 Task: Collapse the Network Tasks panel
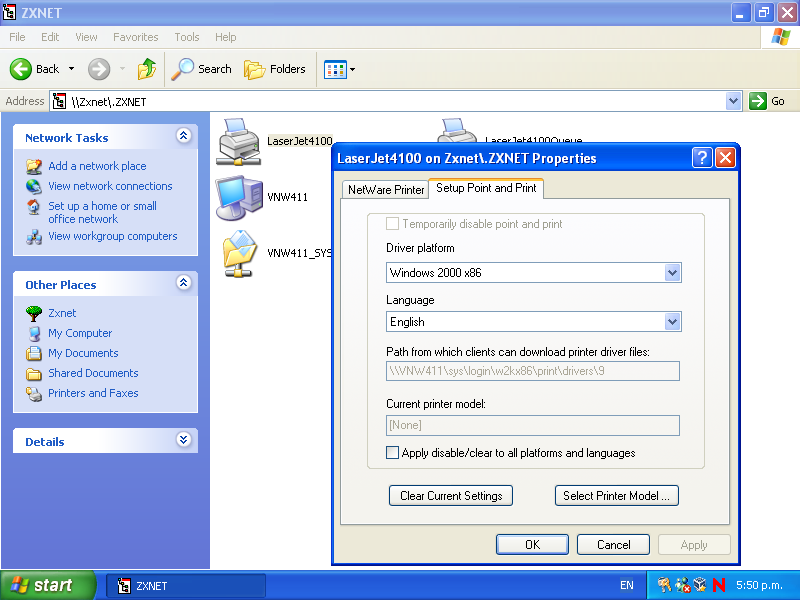pyautogui.click(x=184, y=136)
